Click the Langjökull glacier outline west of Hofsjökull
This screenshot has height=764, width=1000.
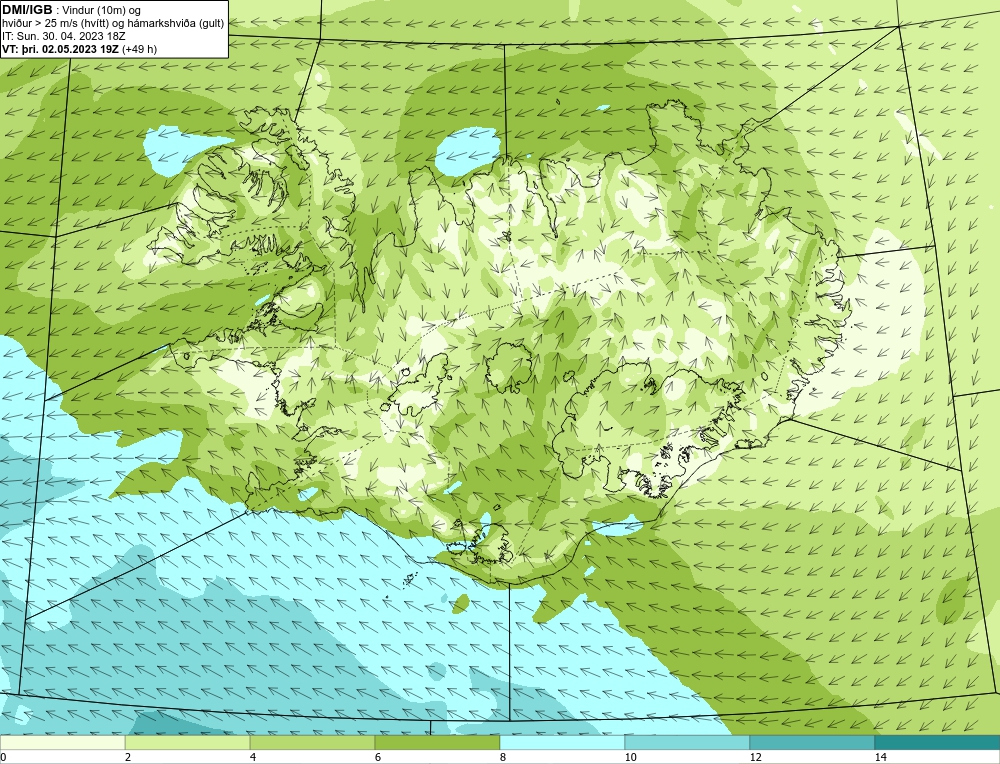416,386
